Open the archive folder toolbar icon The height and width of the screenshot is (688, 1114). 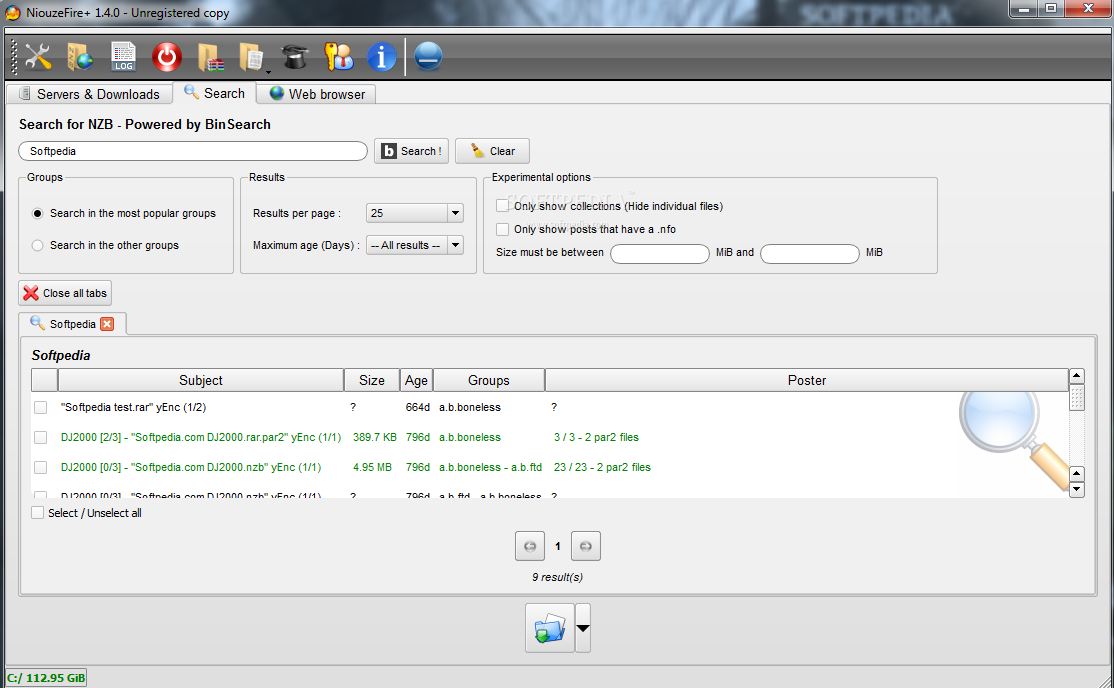click(210, 57)
